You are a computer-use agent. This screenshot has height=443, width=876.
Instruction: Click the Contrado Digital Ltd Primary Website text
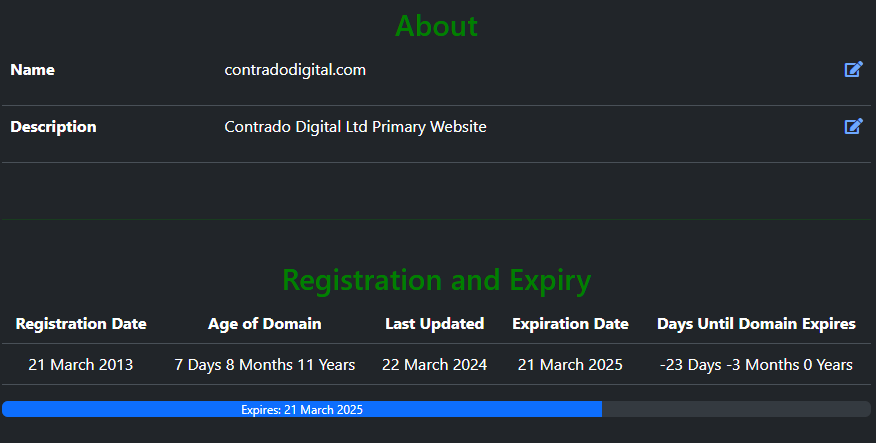click(x=355, y=127)
